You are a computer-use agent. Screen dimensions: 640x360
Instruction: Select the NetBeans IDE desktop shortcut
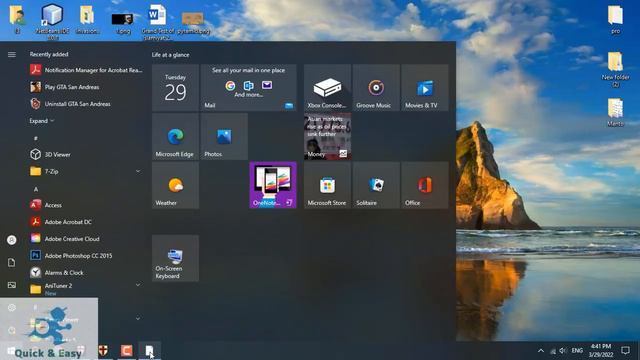[x=52, y=21]
